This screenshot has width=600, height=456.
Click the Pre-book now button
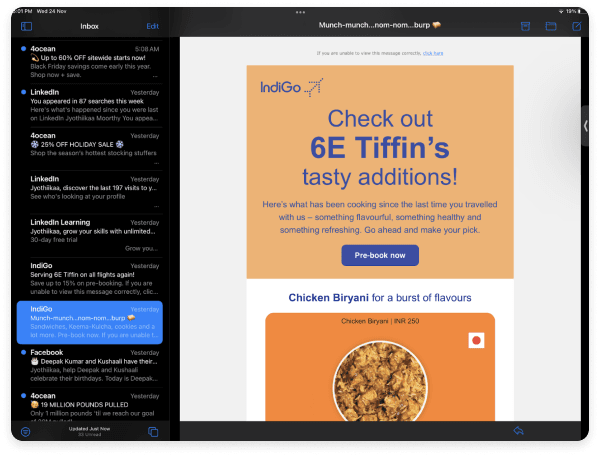click(380, 255)
